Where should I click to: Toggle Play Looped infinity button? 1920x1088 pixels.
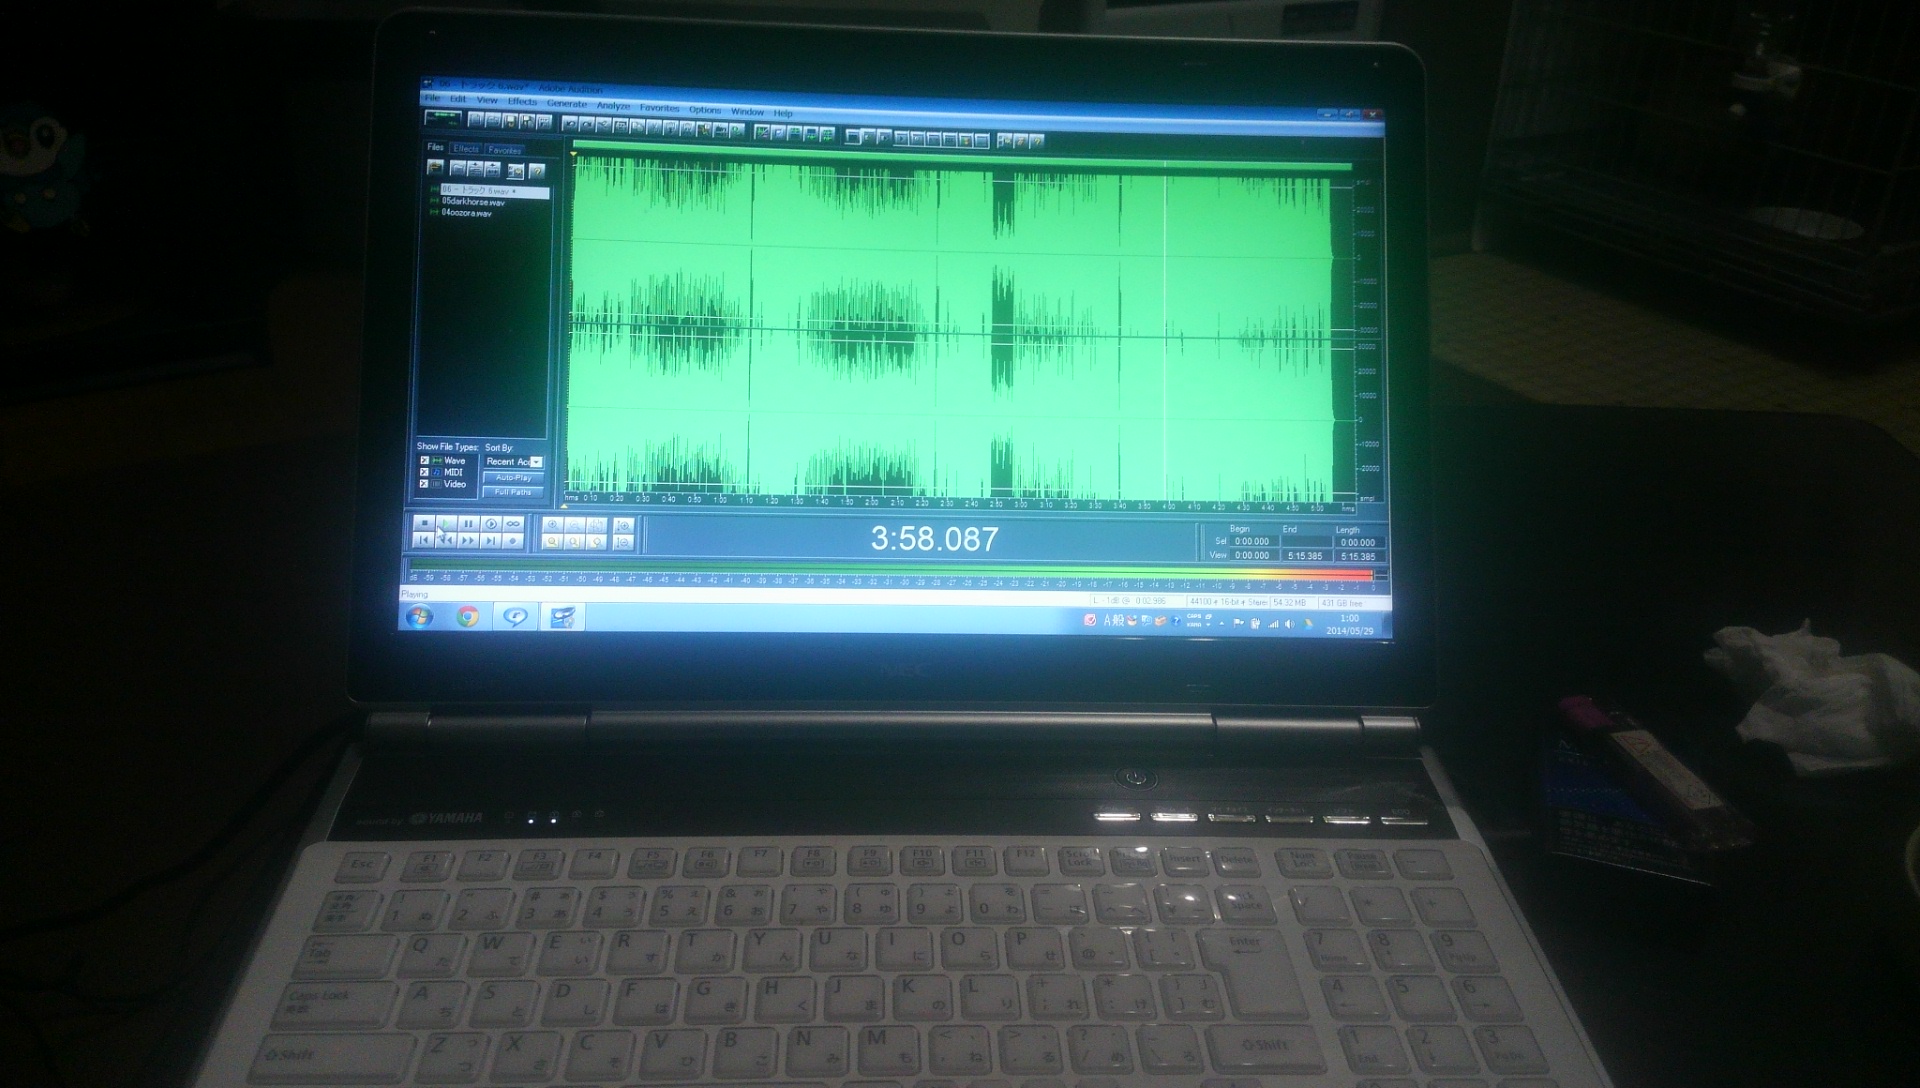pyautogui.click(x=513, y=524)
